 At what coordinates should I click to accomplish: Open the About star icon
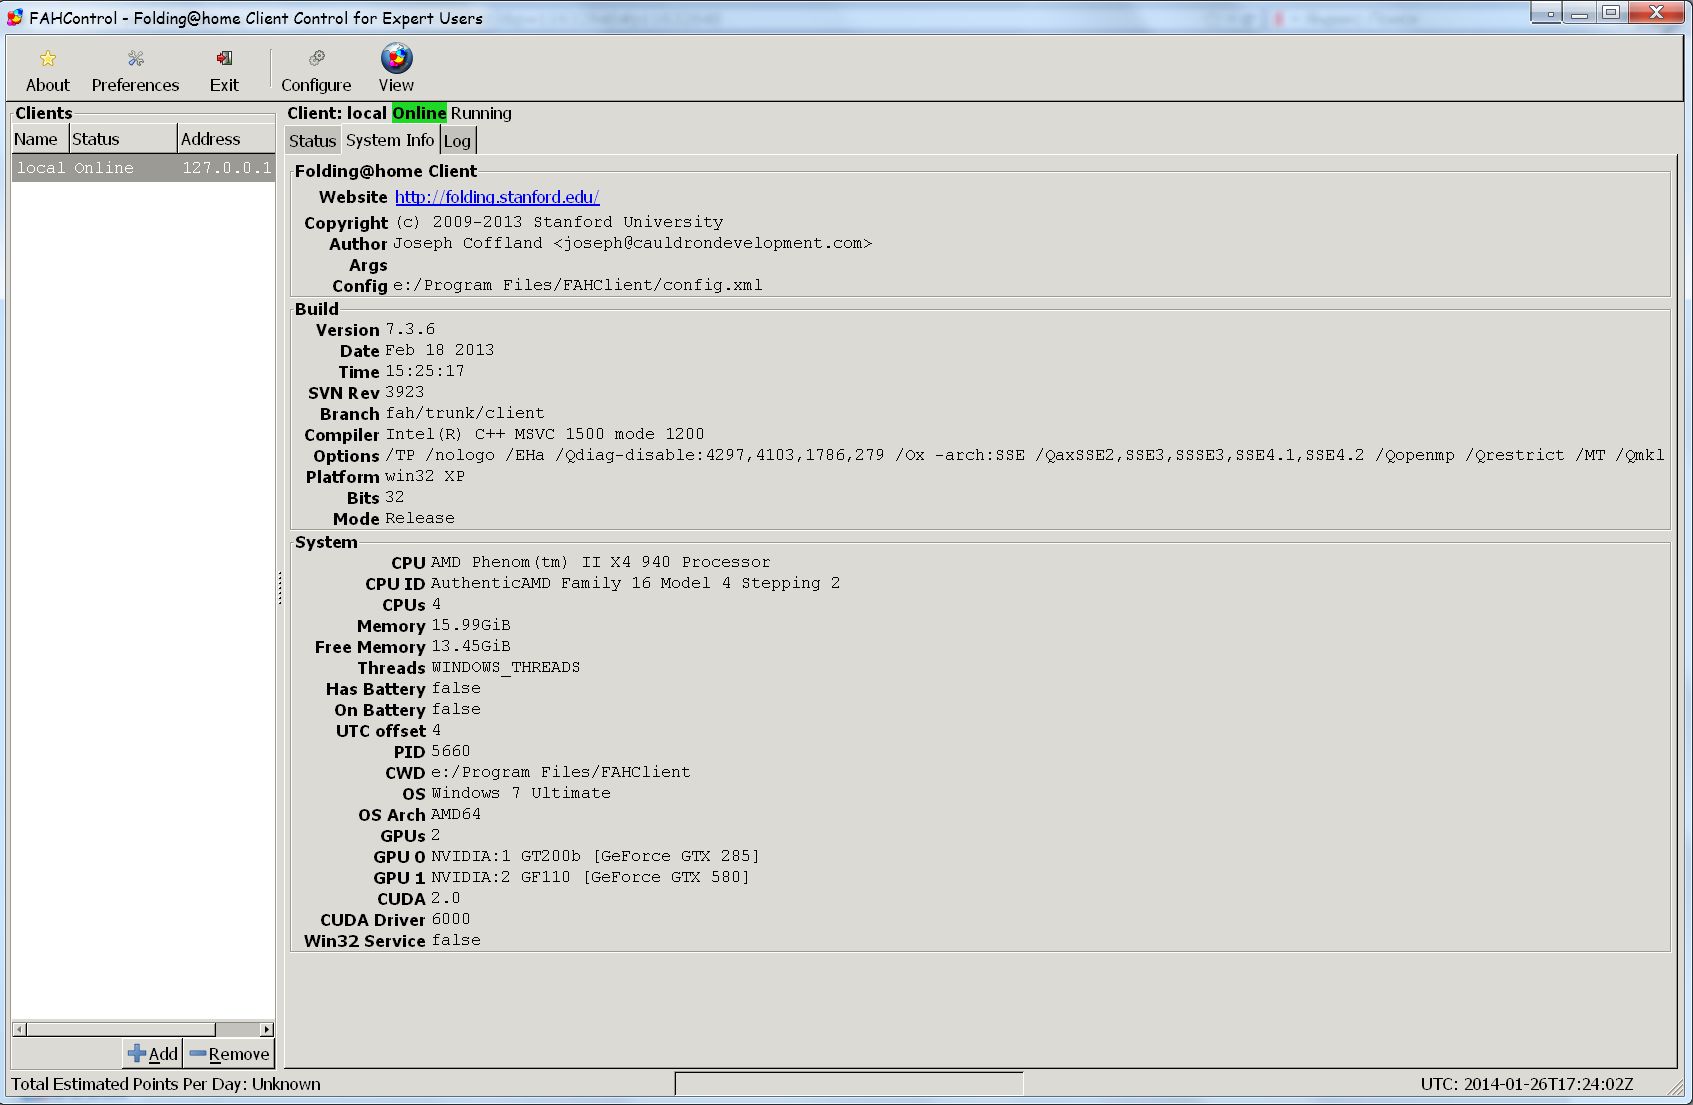pyautogui.click(x=47, y=59)
